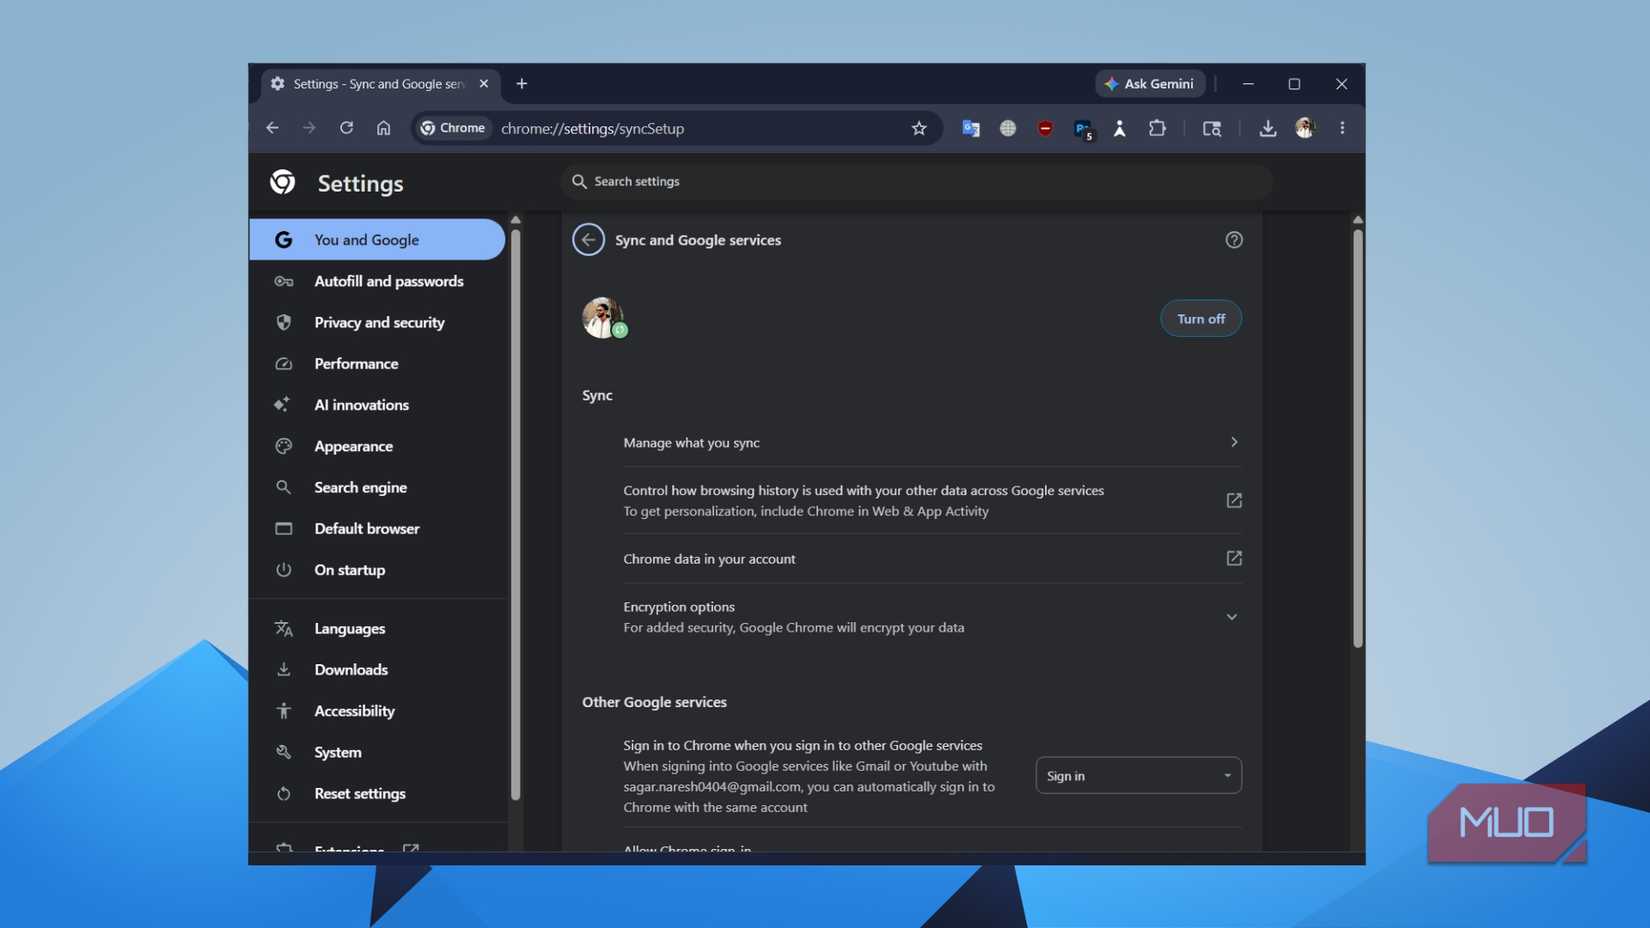The height and width of the screenshot is (928, 1650).
Task: Click the white figure extension icon
Action: 1120,128
